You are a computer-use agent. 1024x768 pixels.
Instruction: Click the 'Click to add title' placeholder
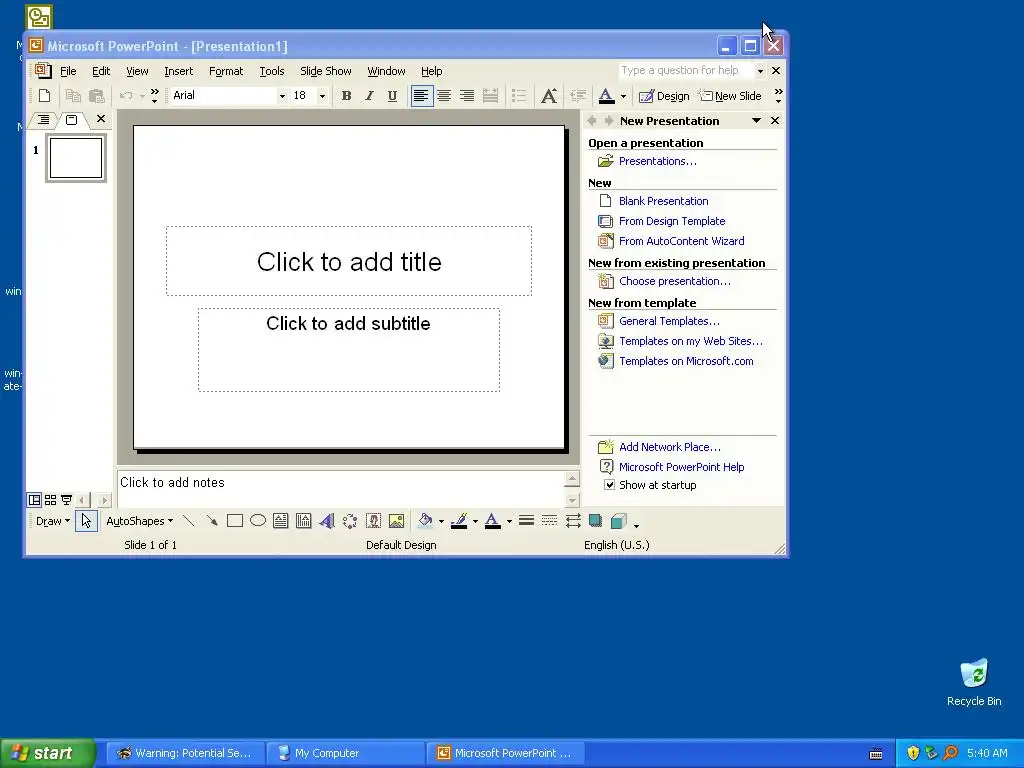(349, 261)
